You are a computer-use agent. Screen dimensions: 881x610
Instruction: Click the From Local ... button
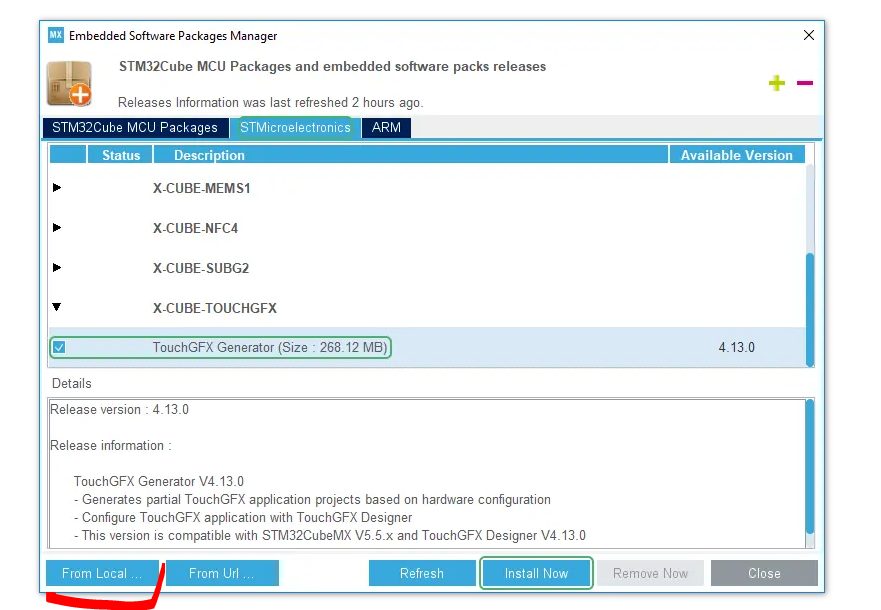pyautogui.click(x=102, y=573)
